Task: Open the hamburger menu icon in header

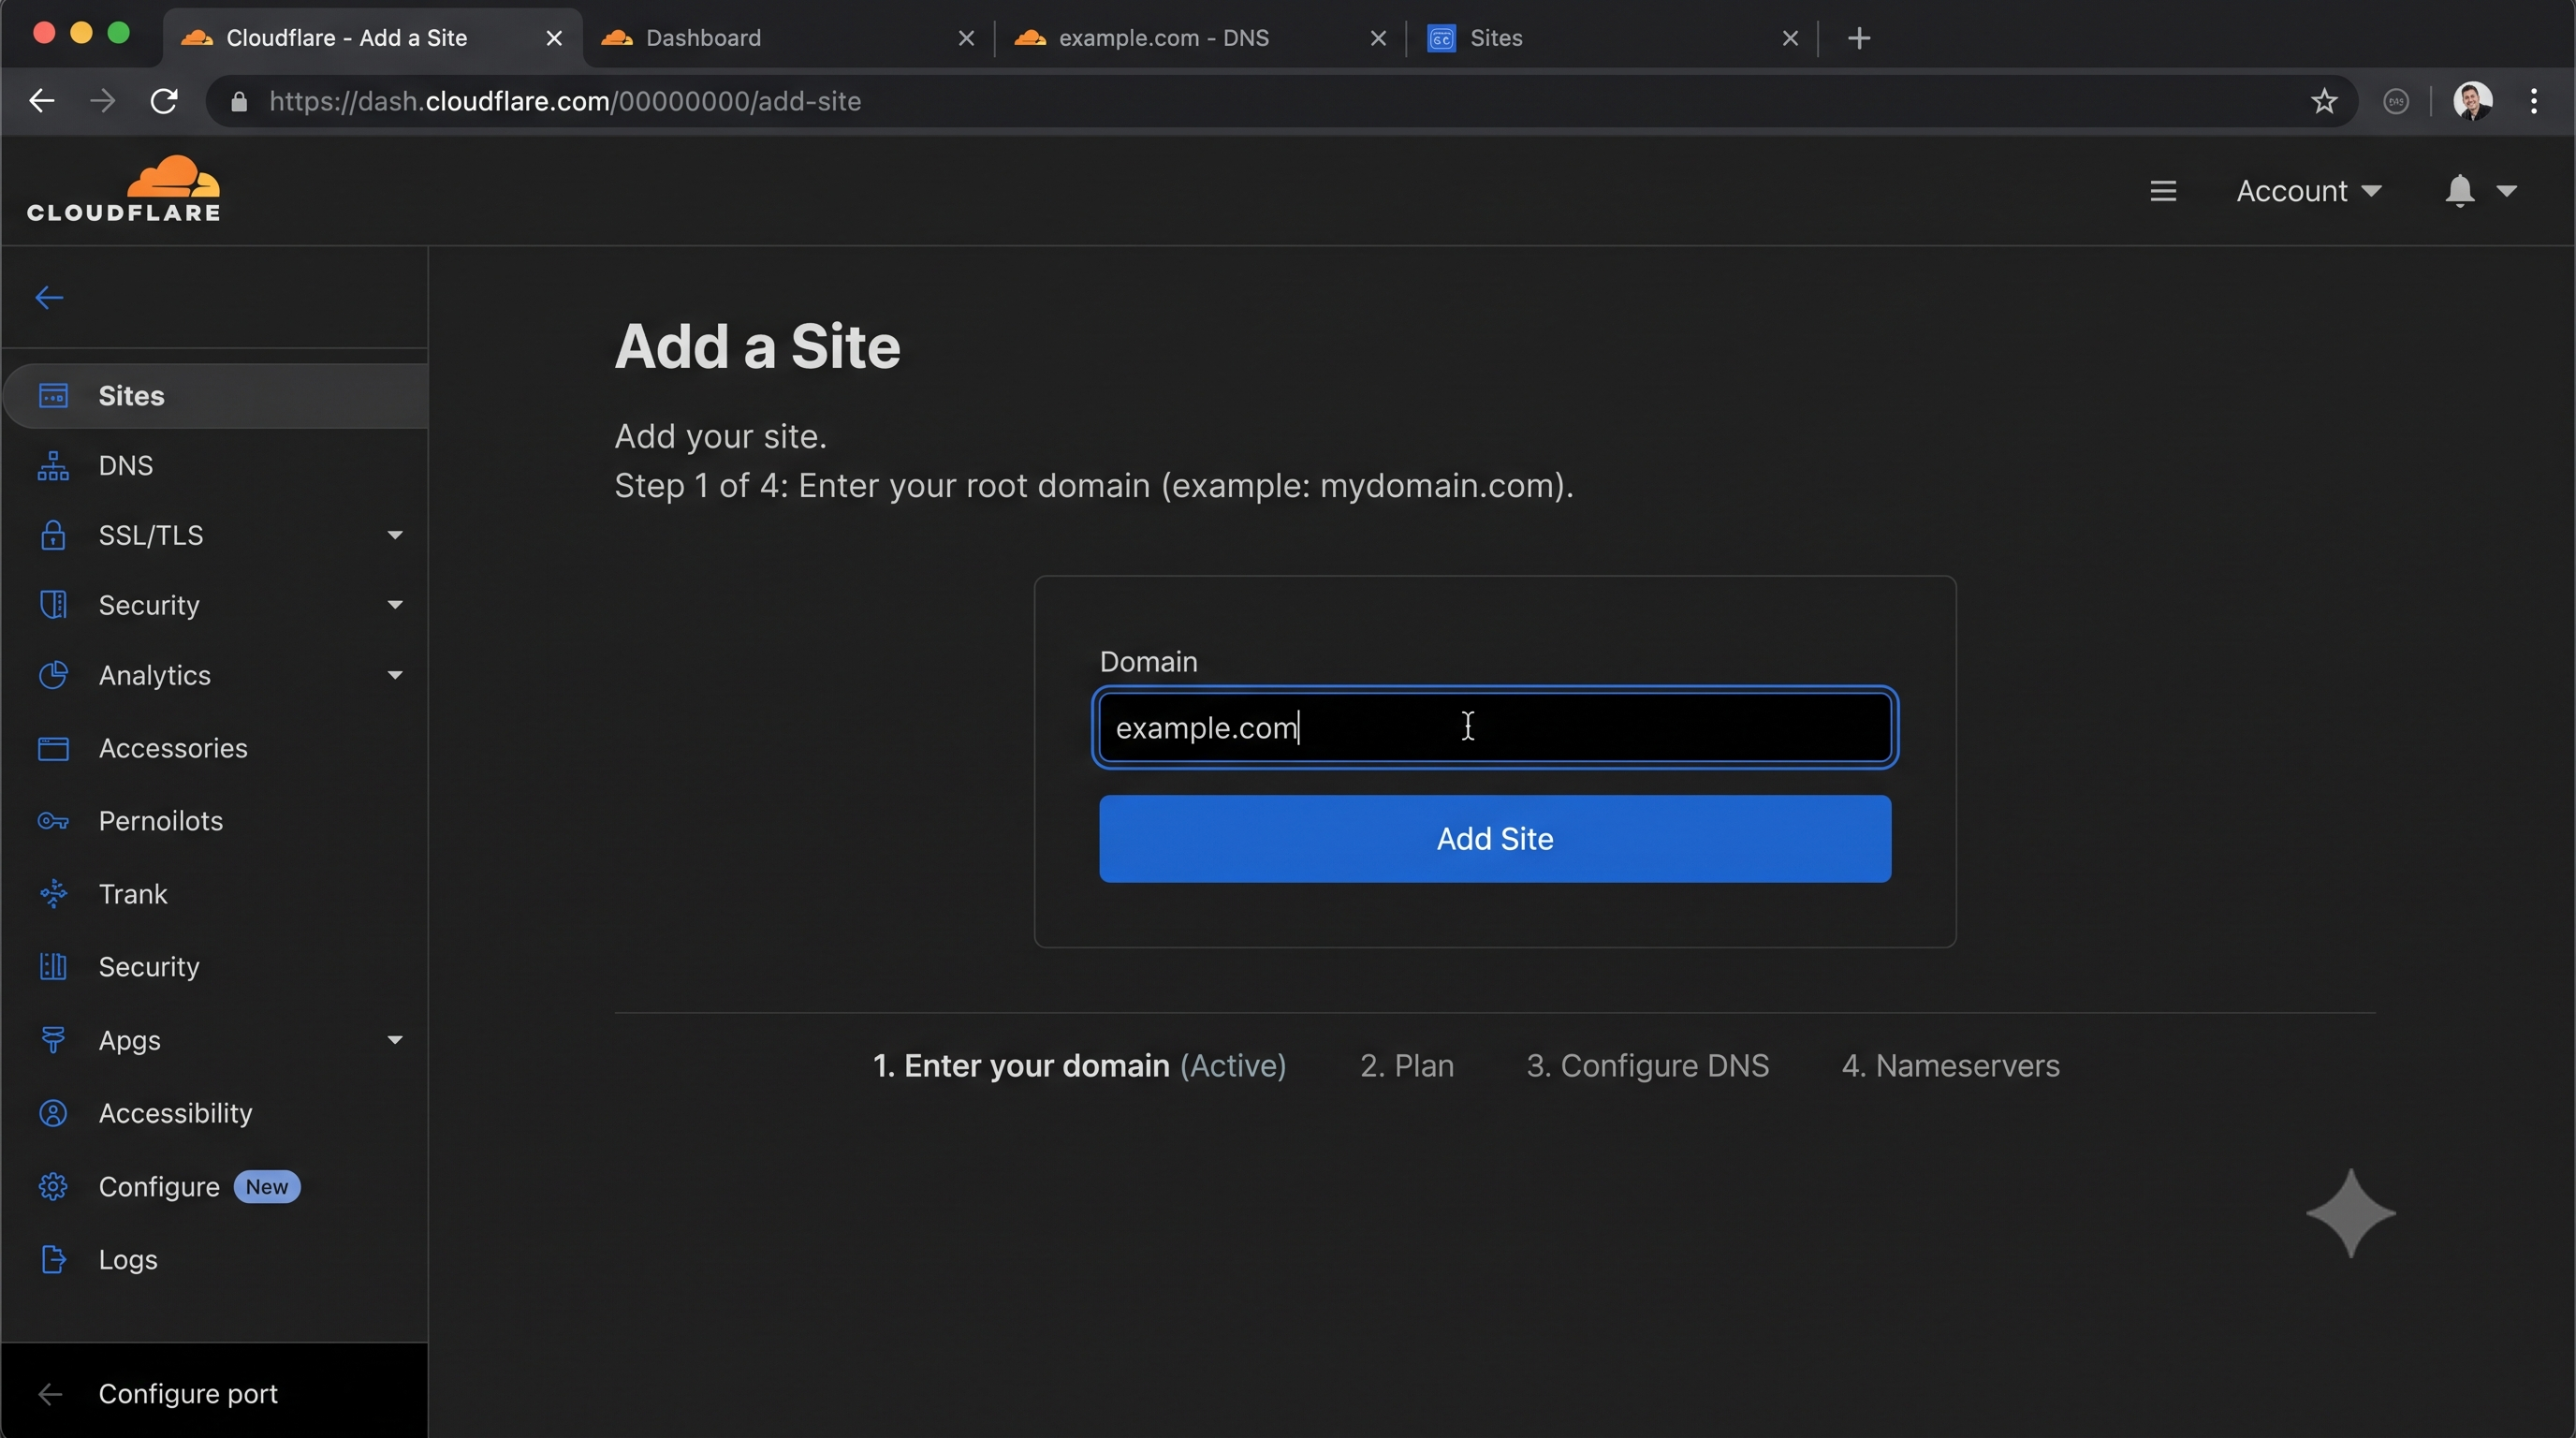Action: pyautogui.click(x=2163, y=191)
